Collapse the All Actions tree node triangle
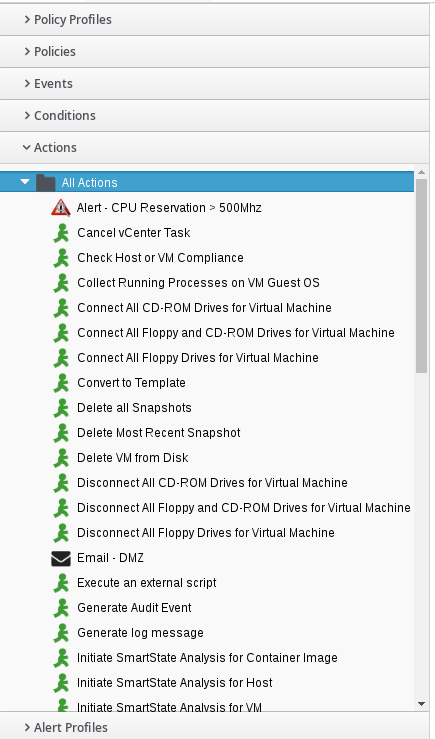This screenshot has width=435, height=739. (x=25, y=182)
